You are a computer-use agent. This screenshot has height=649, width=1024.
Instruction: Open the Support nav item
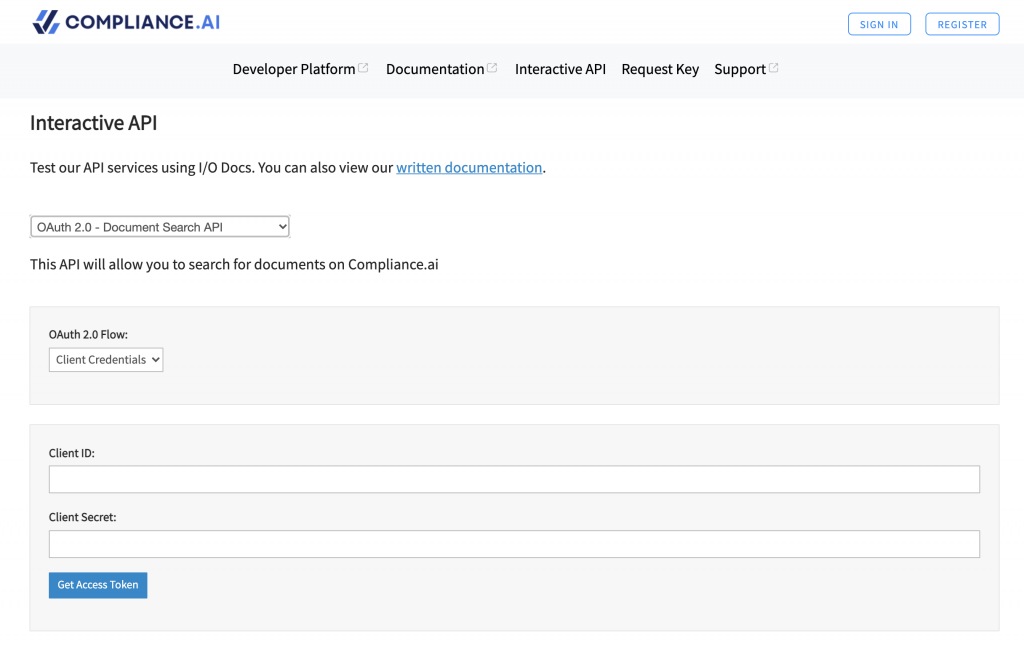tap(740, 69)
